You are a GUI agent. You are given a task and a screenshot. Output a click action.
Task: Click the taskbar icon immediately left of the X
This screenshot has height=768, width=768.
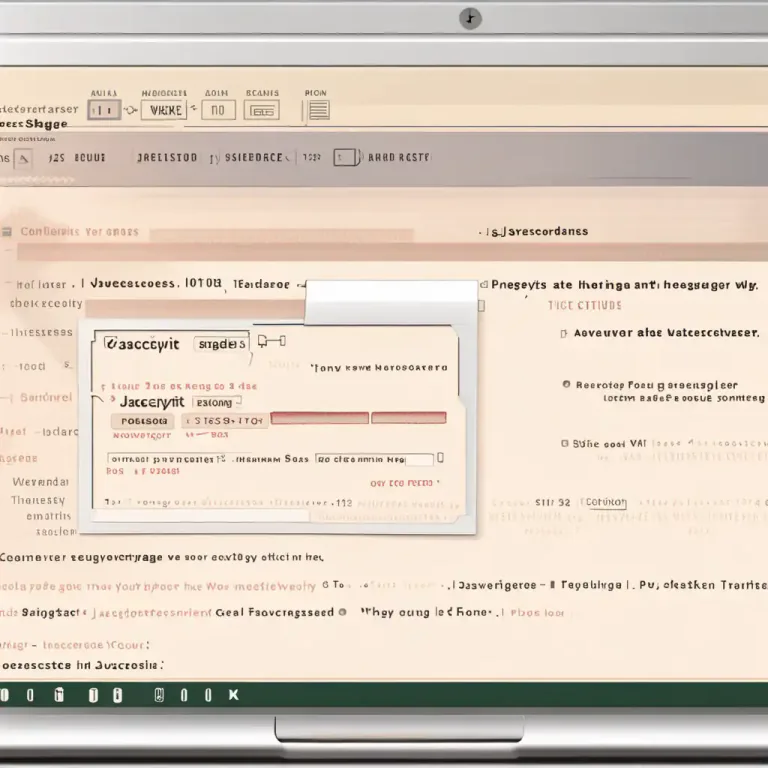[x=208, y=695]
